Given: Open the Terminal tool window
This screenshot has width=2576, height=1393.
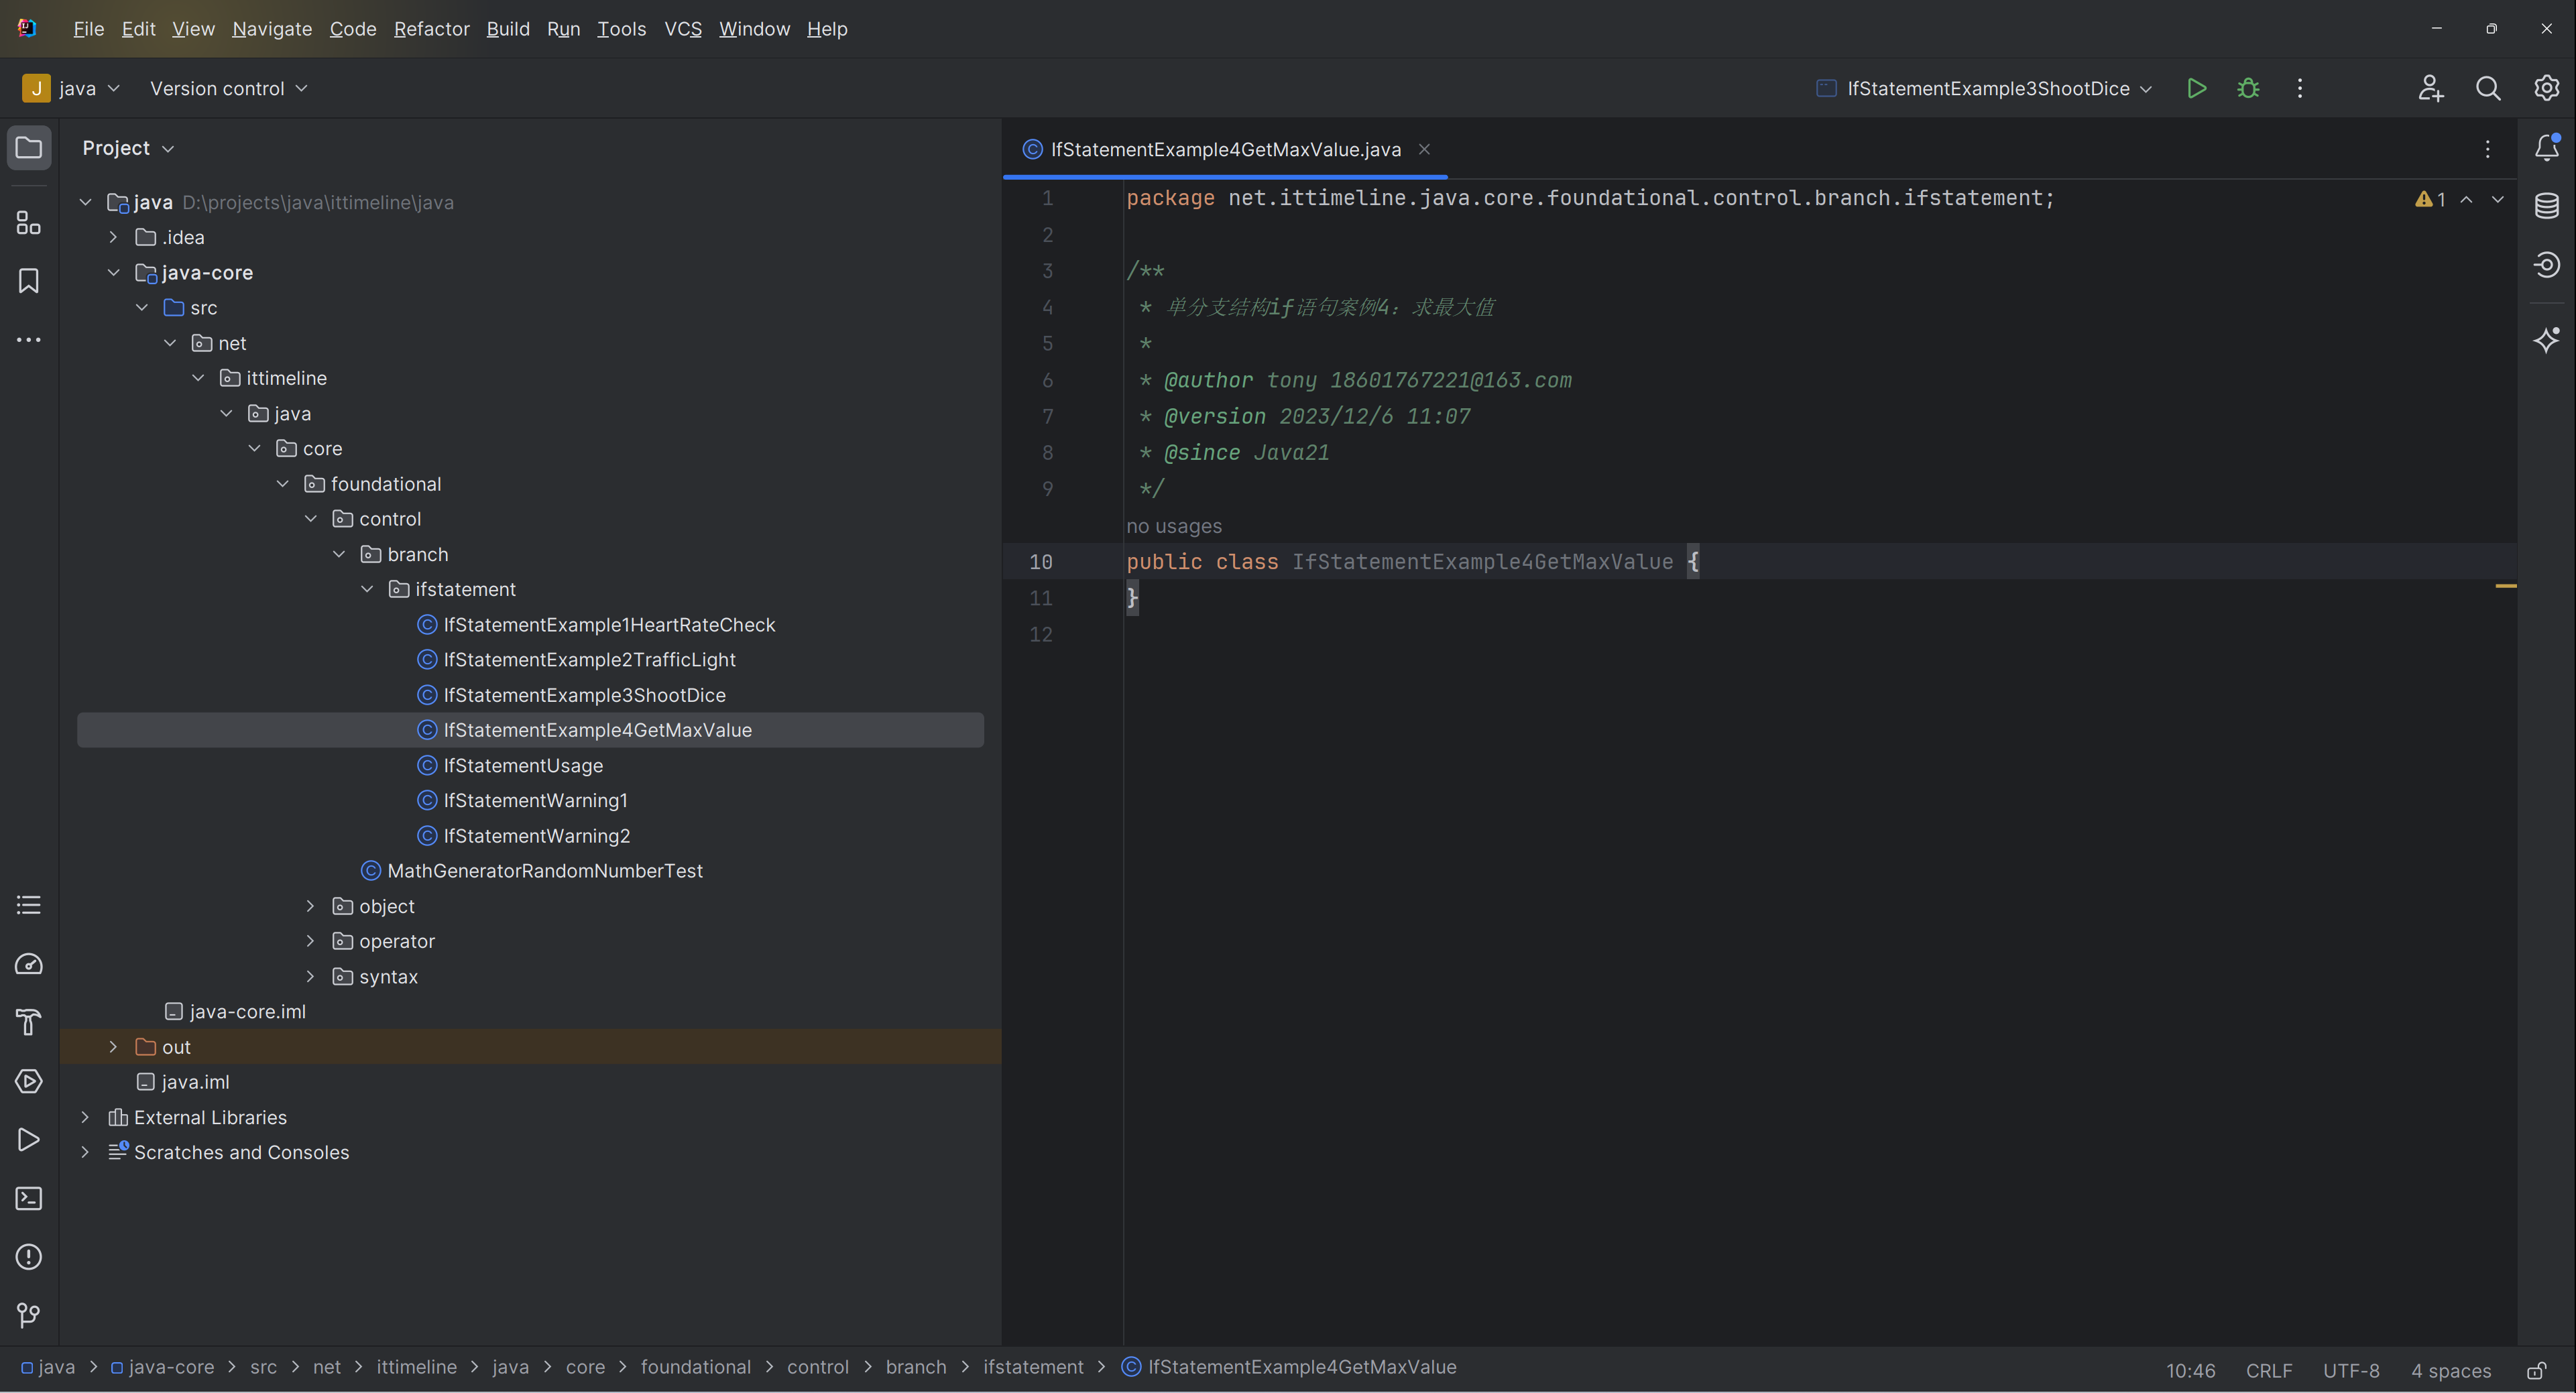Looking at the screenshot, I should (29, 1199).
